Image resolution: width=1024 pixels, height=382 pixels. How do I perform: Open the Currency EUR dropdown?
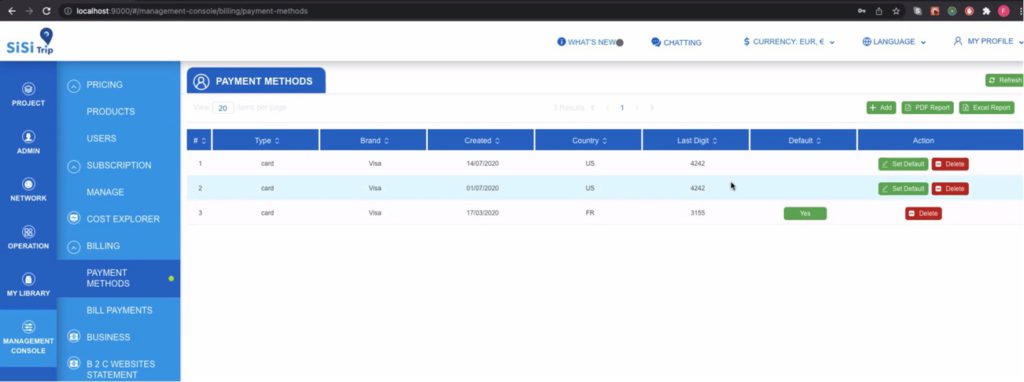pos(789,42)
